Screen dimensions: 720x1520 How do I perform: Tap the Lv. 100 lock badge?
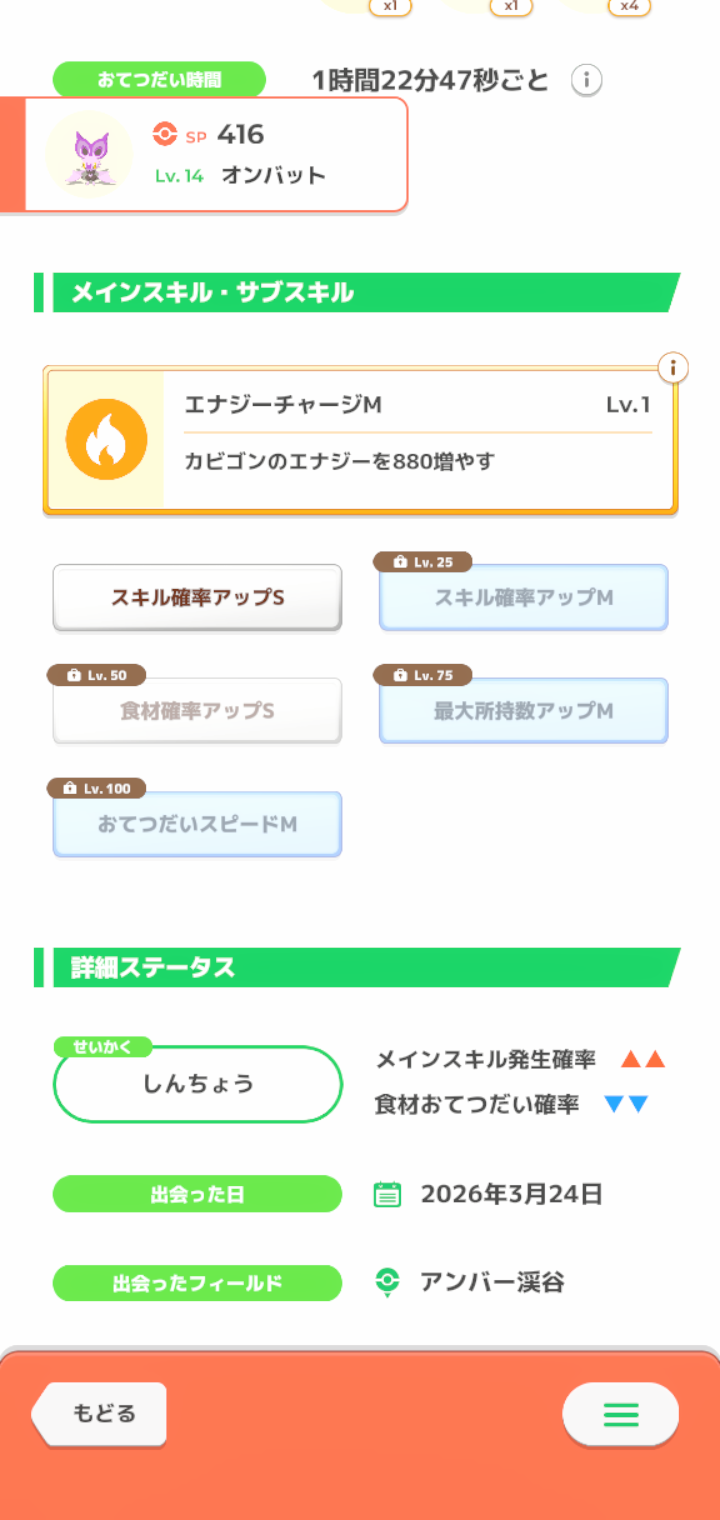[96, 788]
